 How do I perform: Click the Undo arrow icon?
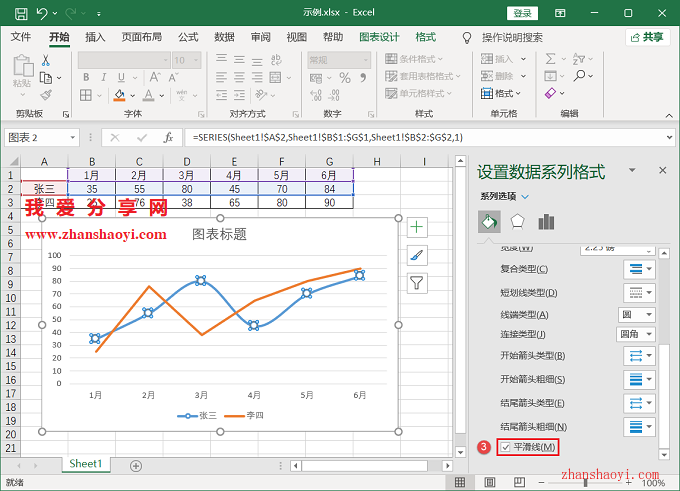[x=42, y=13]
